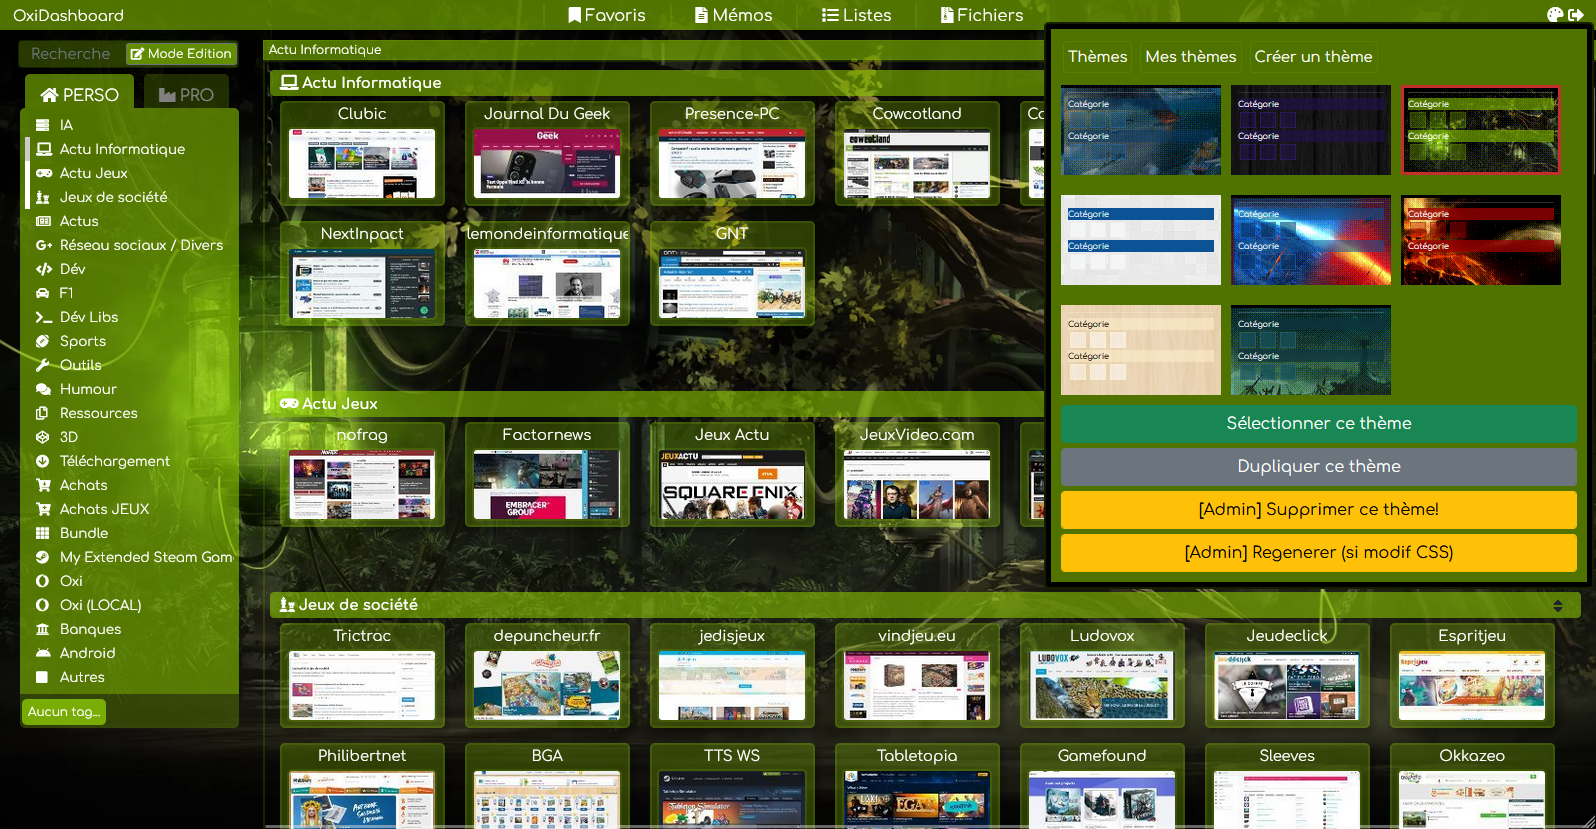Select Actu Informatique laptop icon in sidebar
Screen dimensions: 1596x829
(43, 149)
